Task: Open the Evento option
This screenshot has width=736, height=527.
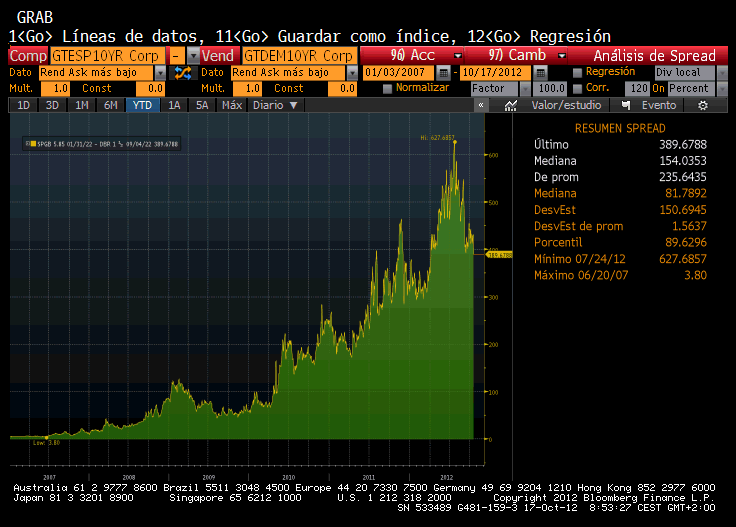Action: point(659,105)
